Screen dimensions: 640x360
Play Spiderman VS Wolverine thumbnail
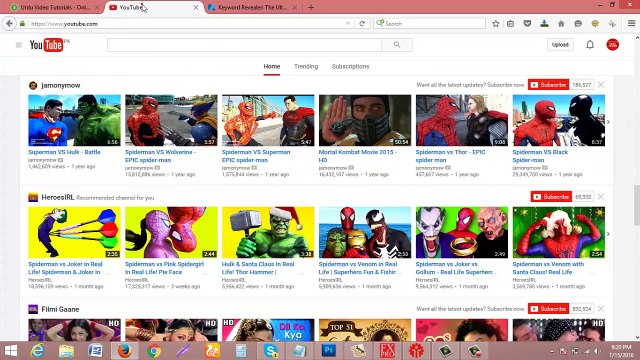point(171,120)
